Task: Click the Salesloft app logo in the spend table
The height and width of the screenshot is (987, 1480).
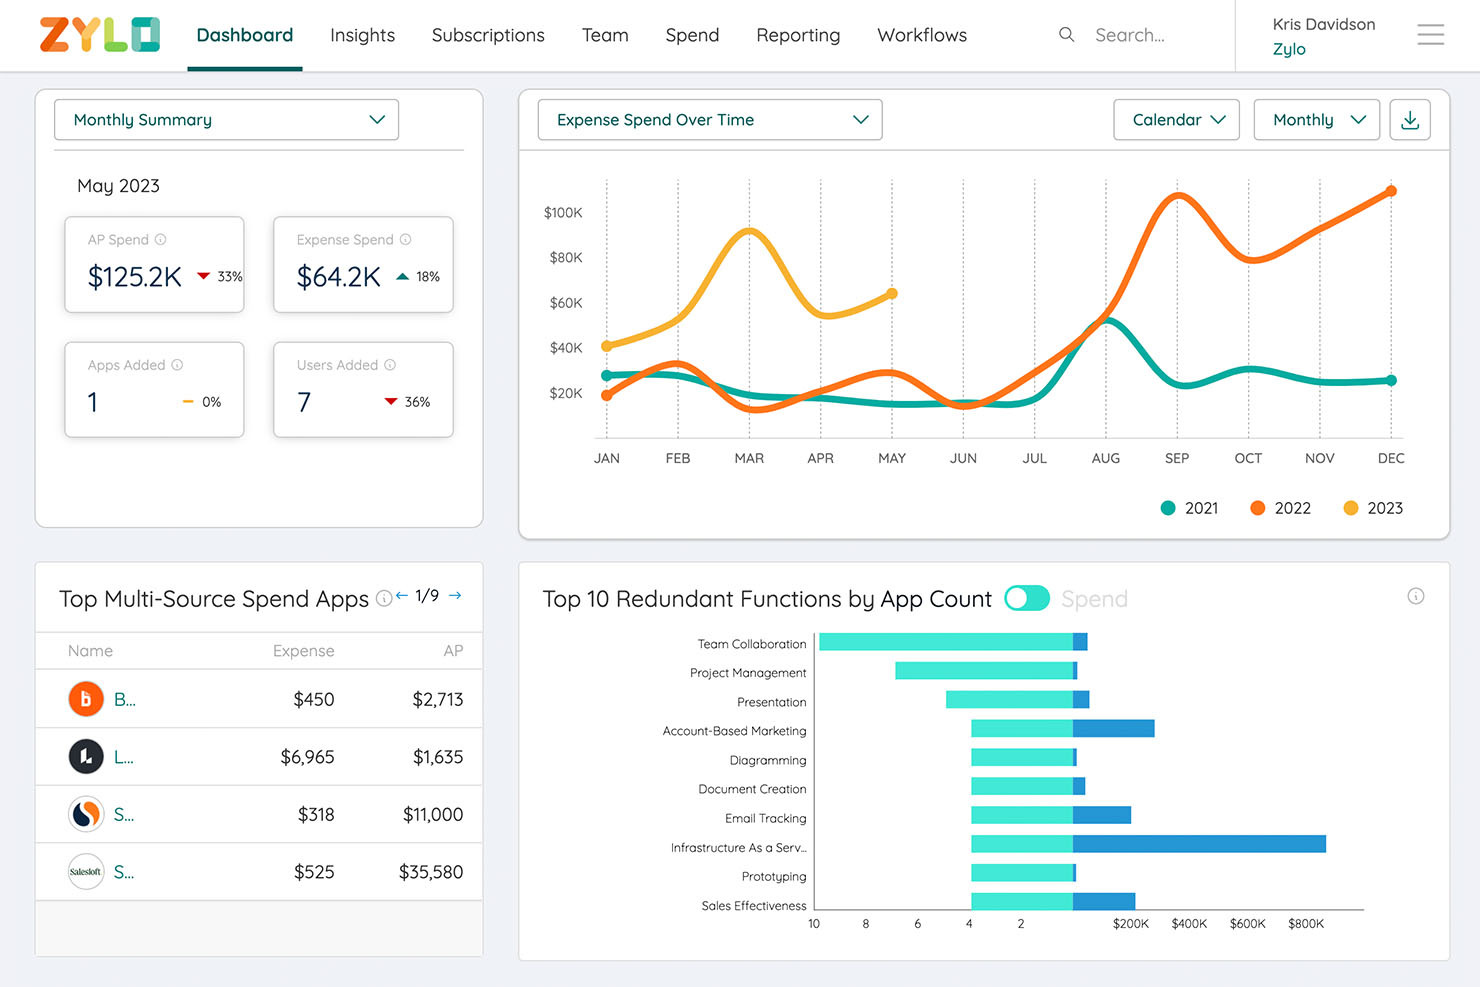Action: (x=85, y=871)
